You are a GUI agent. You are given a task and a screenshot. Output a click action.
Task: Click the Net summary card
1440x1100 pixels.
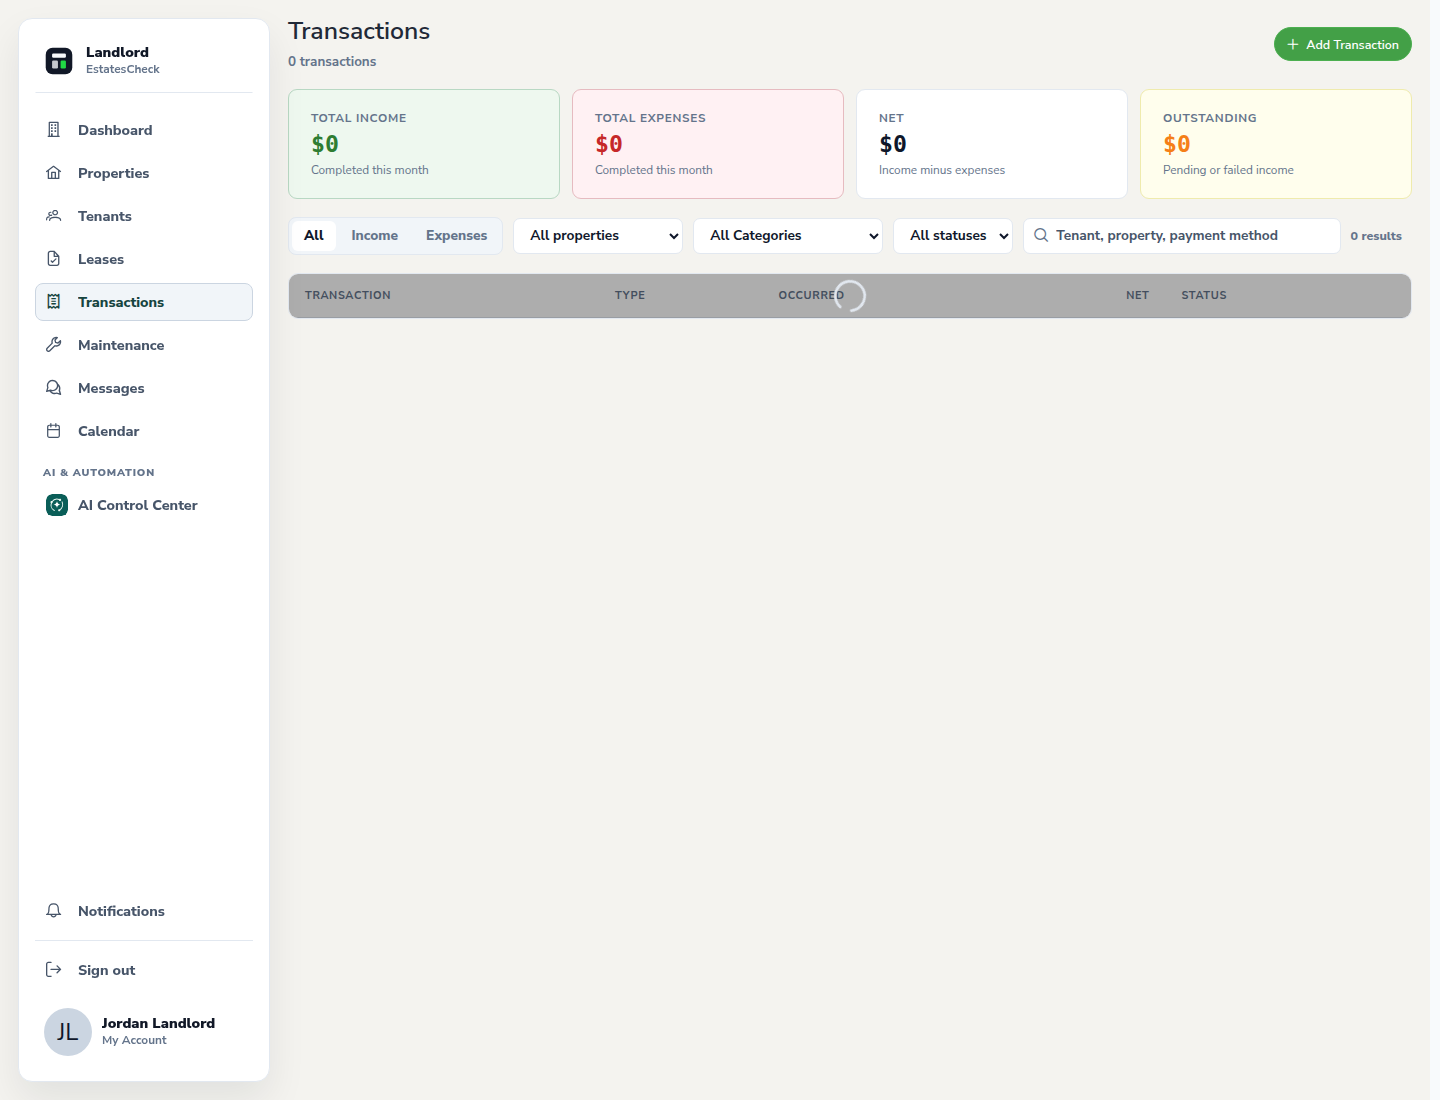(992, 144)
